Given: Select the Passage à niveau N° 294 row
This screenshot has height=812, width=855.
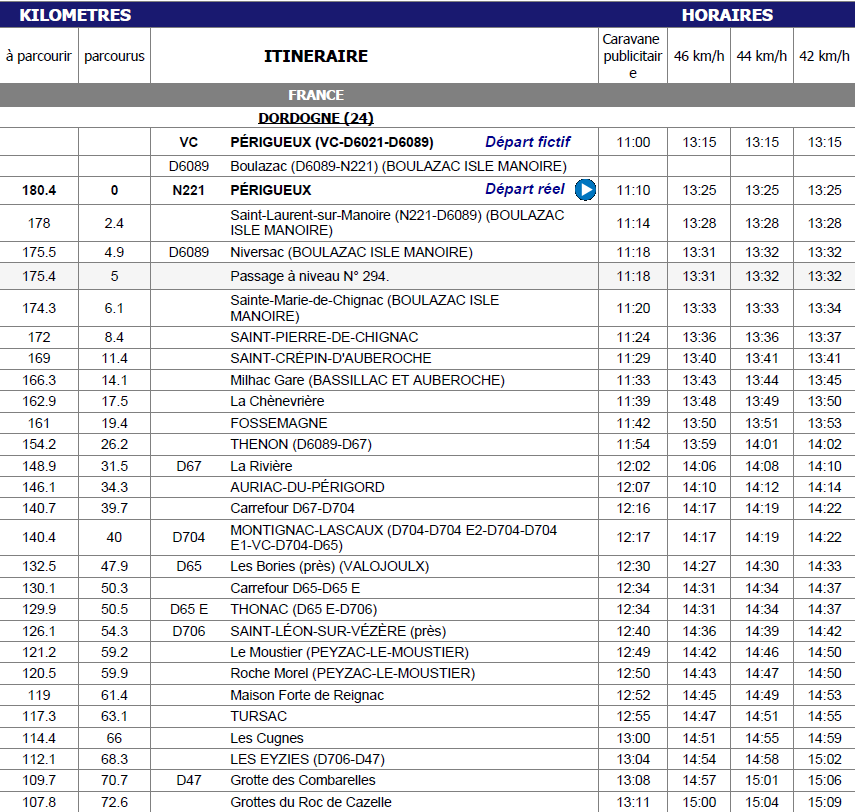Looking at the screenshot, I should [428, 276].
